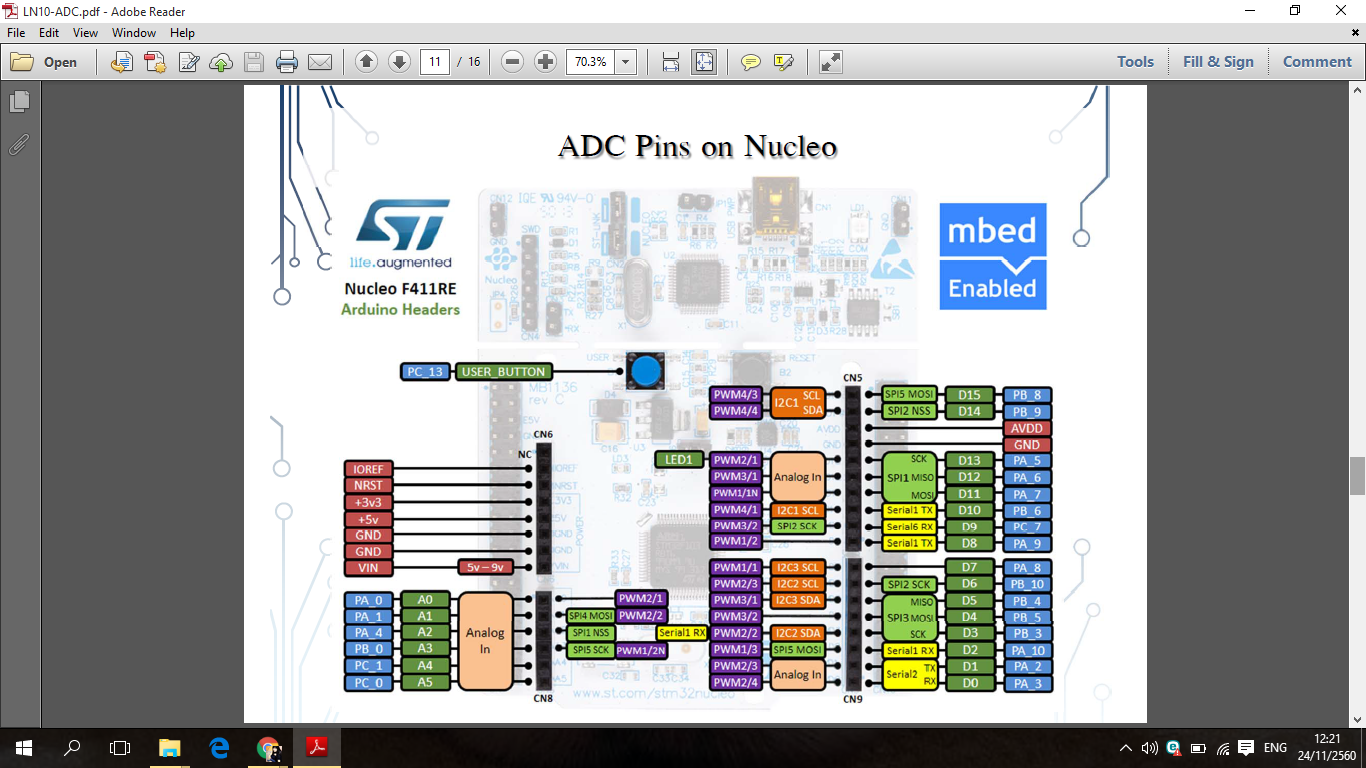Image resolution: width=1366 pixels, height=768 pixels.
Task: Open the Help menu
Action: [x=182, y=33]
